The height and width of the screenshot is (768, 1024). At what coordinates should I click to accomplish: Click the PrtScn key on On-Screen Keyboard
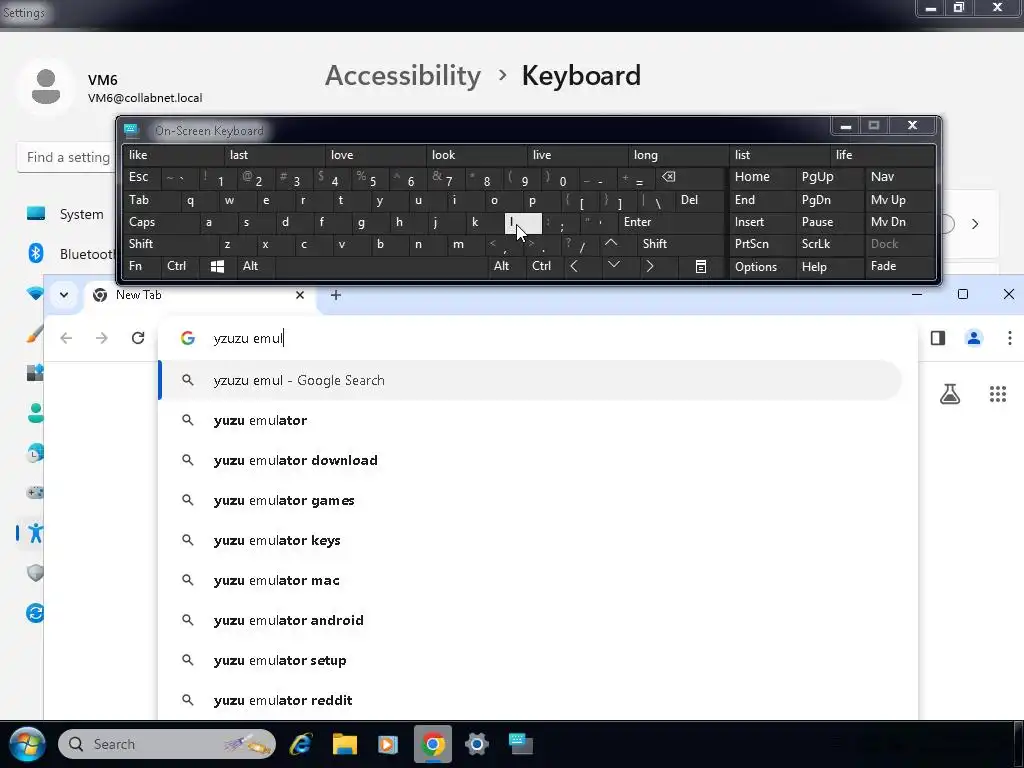coord(762,244)
